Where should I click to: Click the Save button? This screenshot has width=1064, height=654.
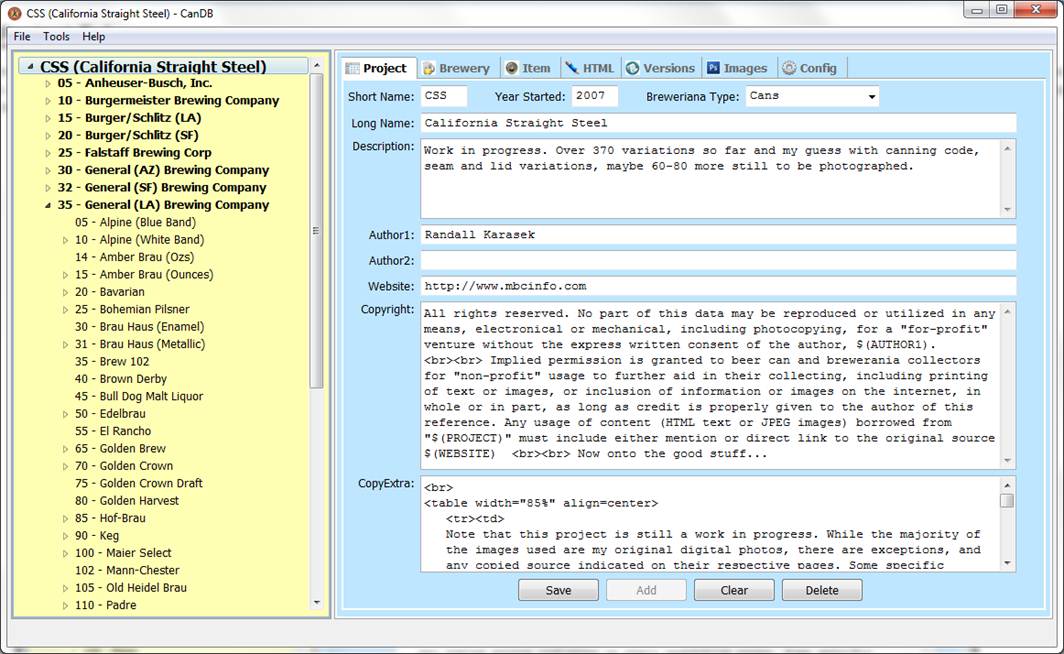coord(558,590)
